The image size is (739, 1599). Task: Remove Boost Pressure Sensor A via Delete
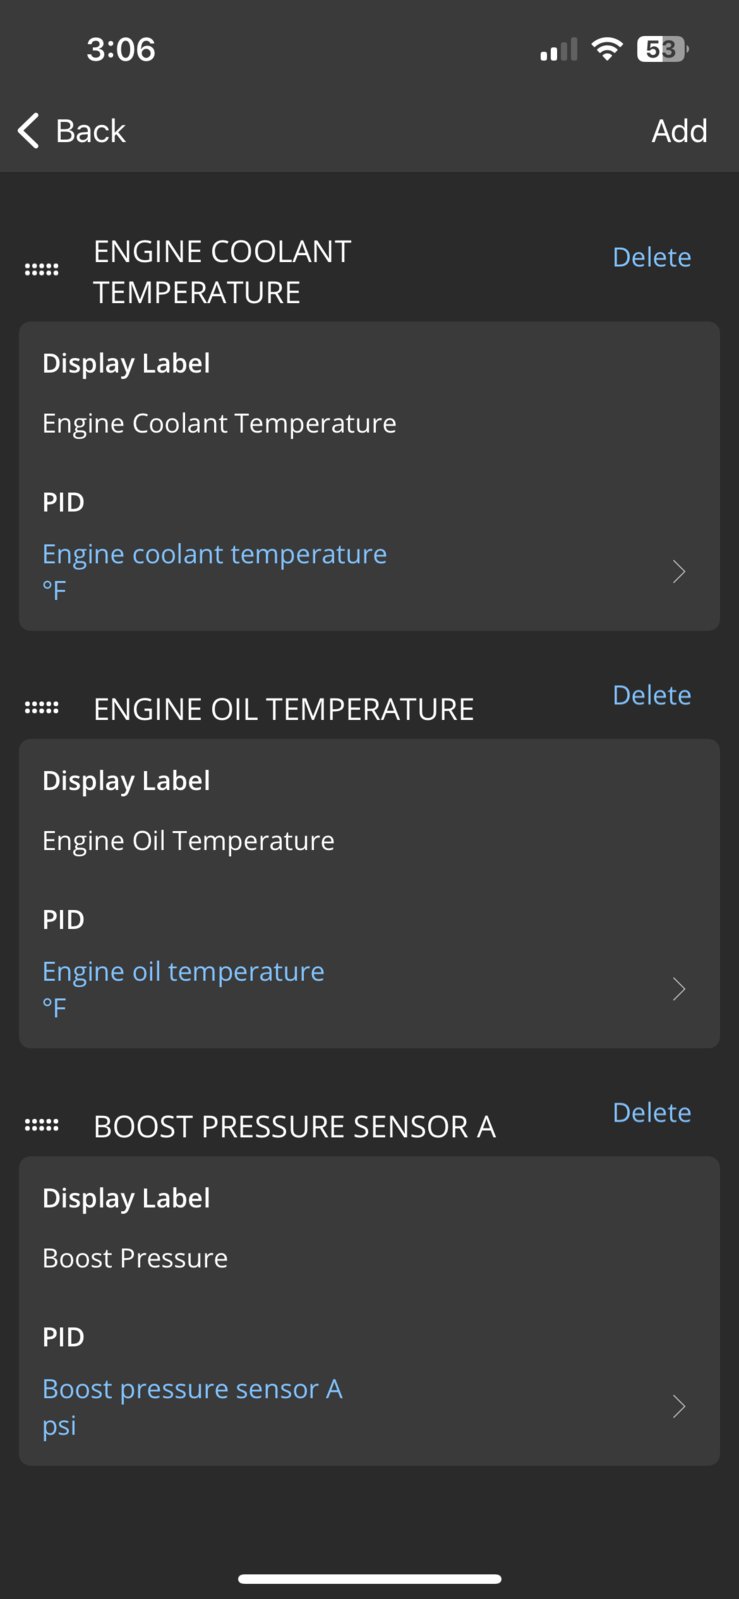[652, 1112]
